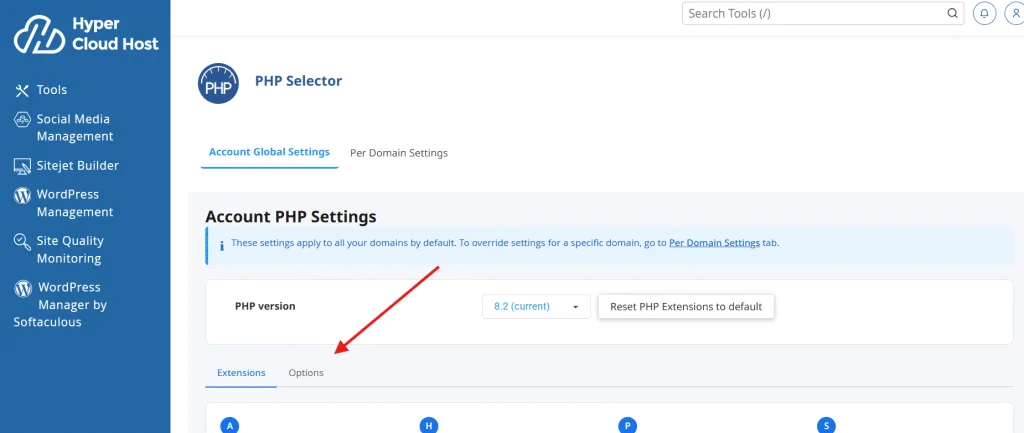Open Tools in the sidebar

click(40, 90)
